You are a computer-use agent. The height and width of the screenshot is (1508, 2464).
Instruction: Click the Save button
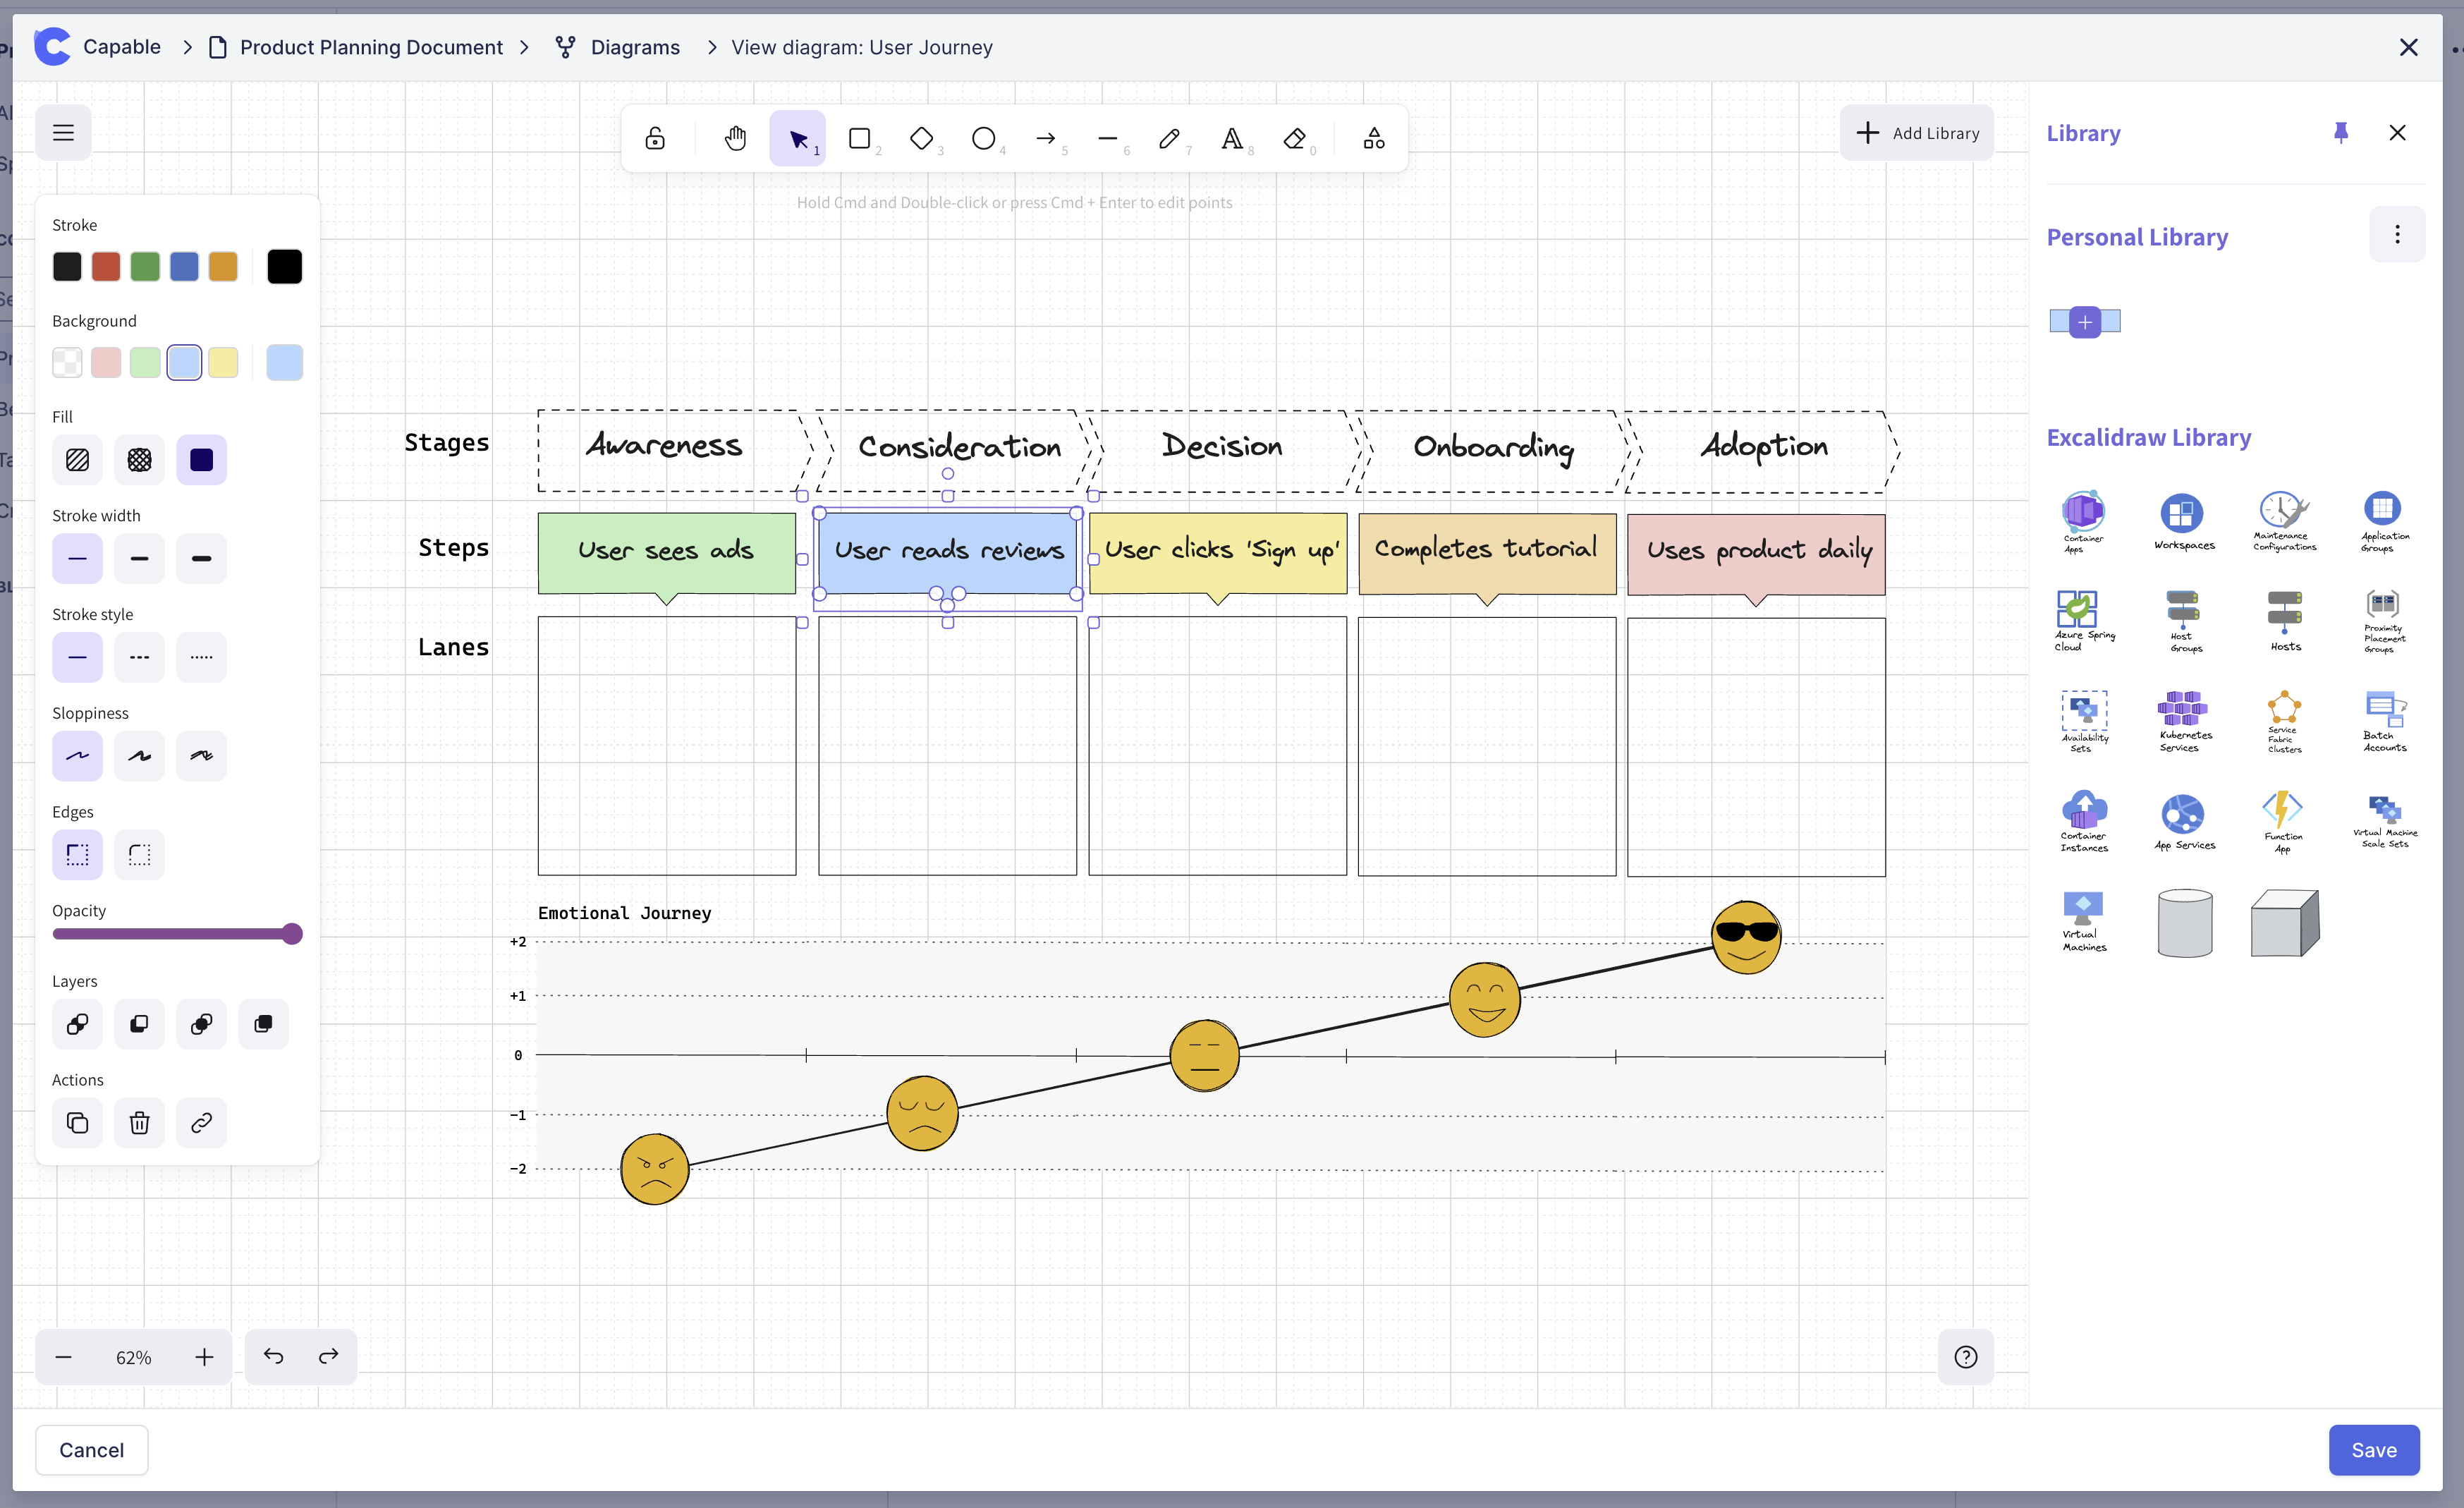(x=2372, y=1449)
